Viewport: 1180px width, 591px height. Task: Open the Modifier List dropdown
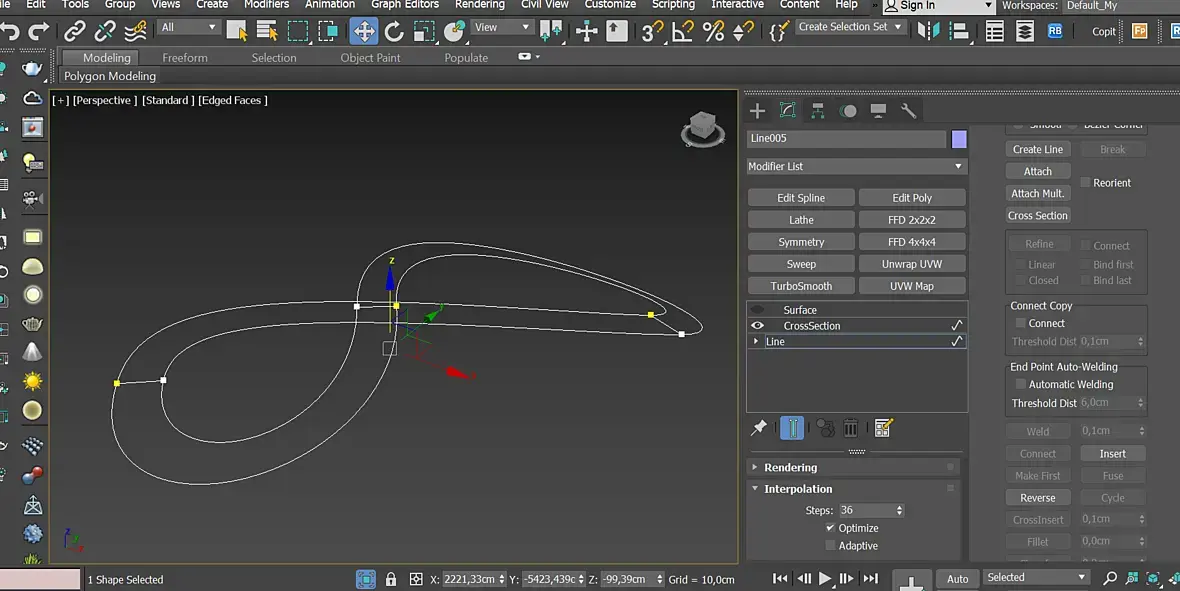856,167
